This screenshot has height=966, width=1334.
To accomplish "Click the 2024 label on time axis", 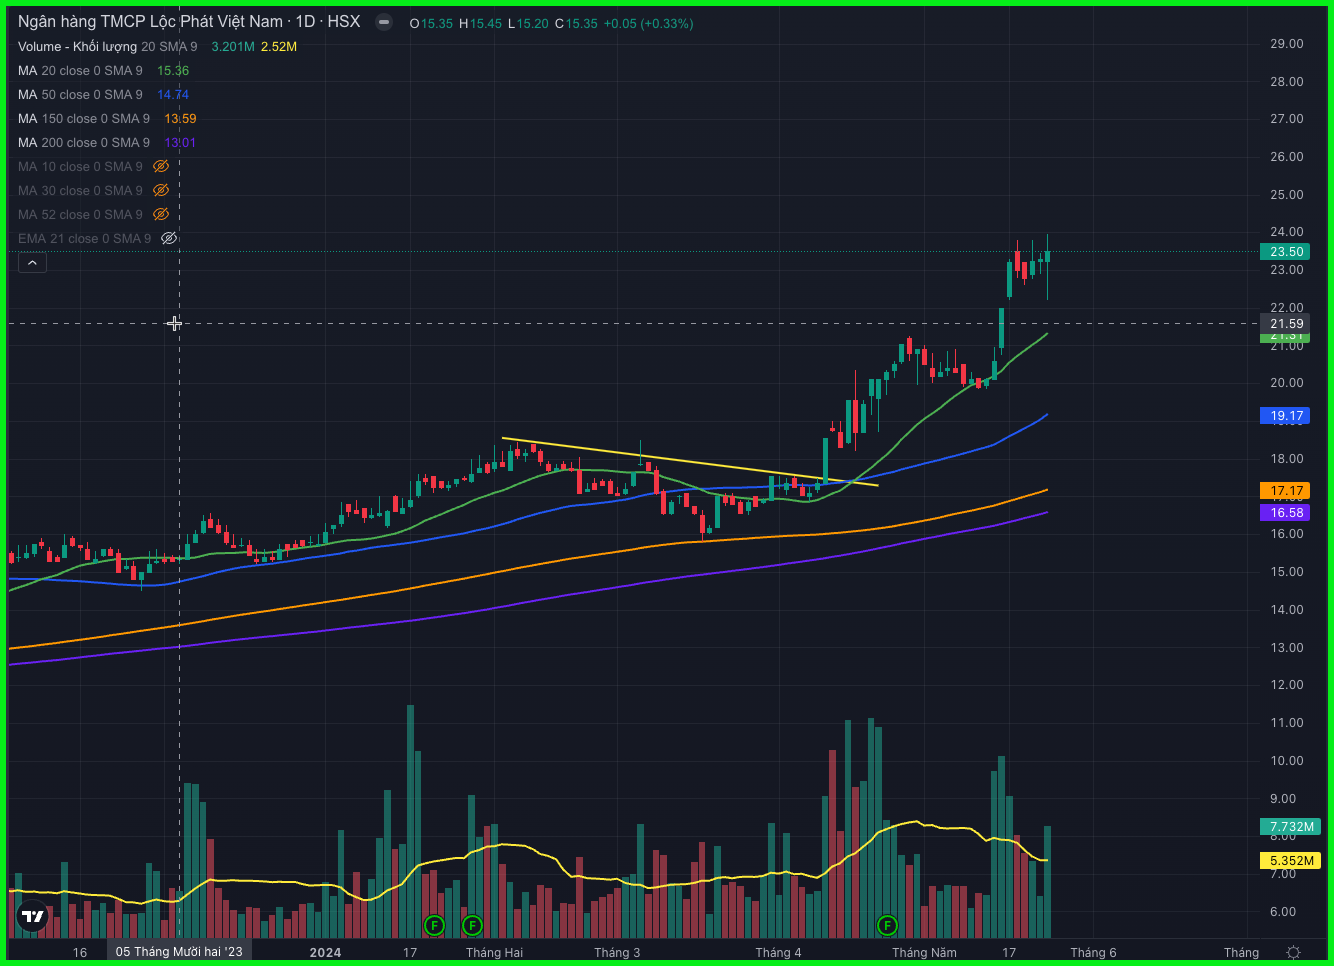I will 325,952.
